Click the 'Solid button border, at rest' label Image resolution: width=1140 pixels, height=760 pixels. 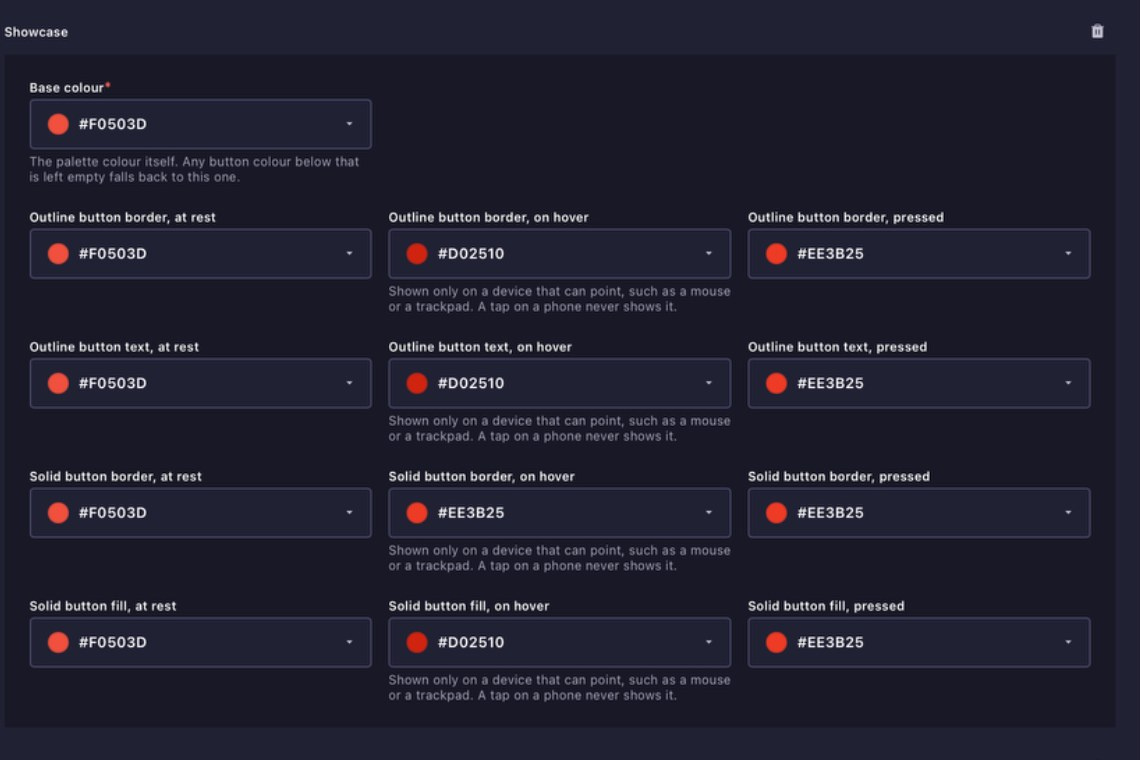click(x=116, y=476)
